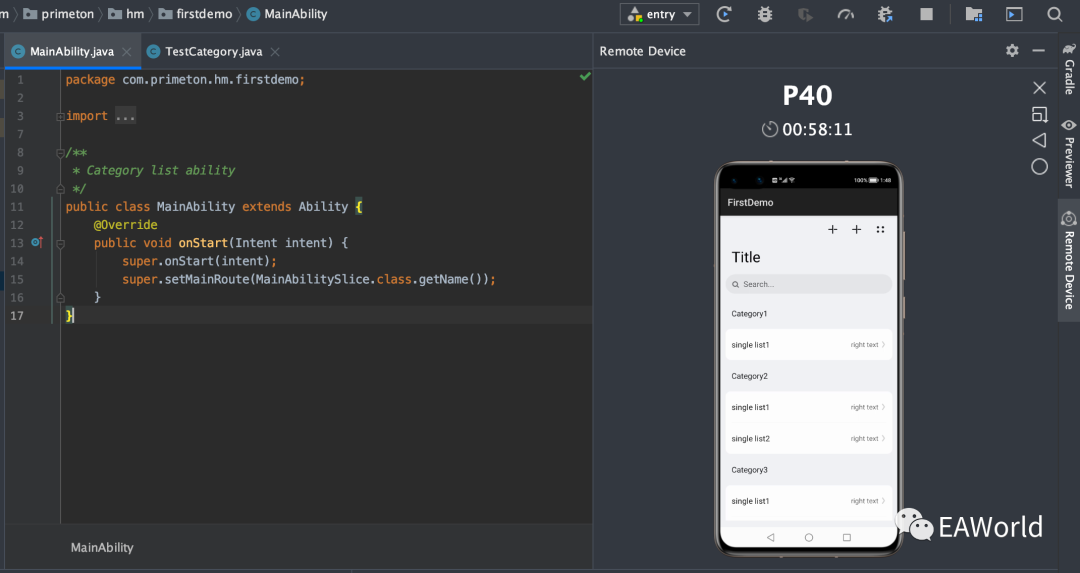This screenshot has width=1080, height=573.
Task: Click the greyed run-with-coverage icon
Action: point(804,14)
